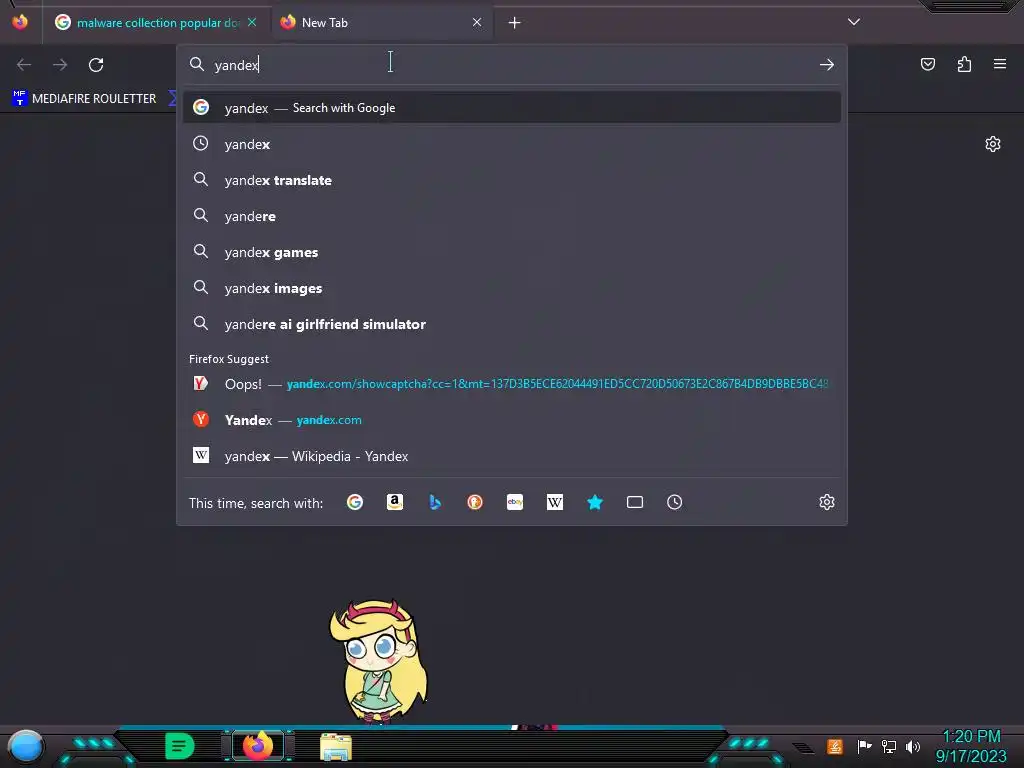This screenshot has height=768, width=1024.
Task: Search this time with Amazon
Action: pyautogui.click(x=394, y=502)
